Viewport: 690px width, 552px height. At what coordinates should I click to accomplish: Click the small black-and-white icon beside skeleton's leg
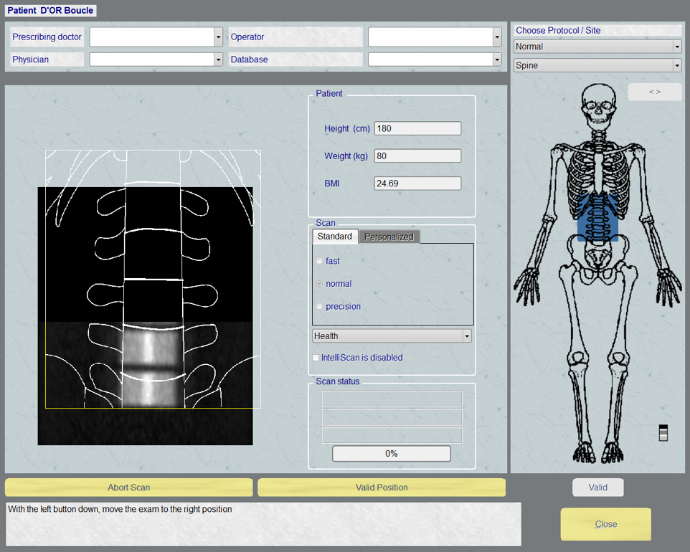[662, 432]
